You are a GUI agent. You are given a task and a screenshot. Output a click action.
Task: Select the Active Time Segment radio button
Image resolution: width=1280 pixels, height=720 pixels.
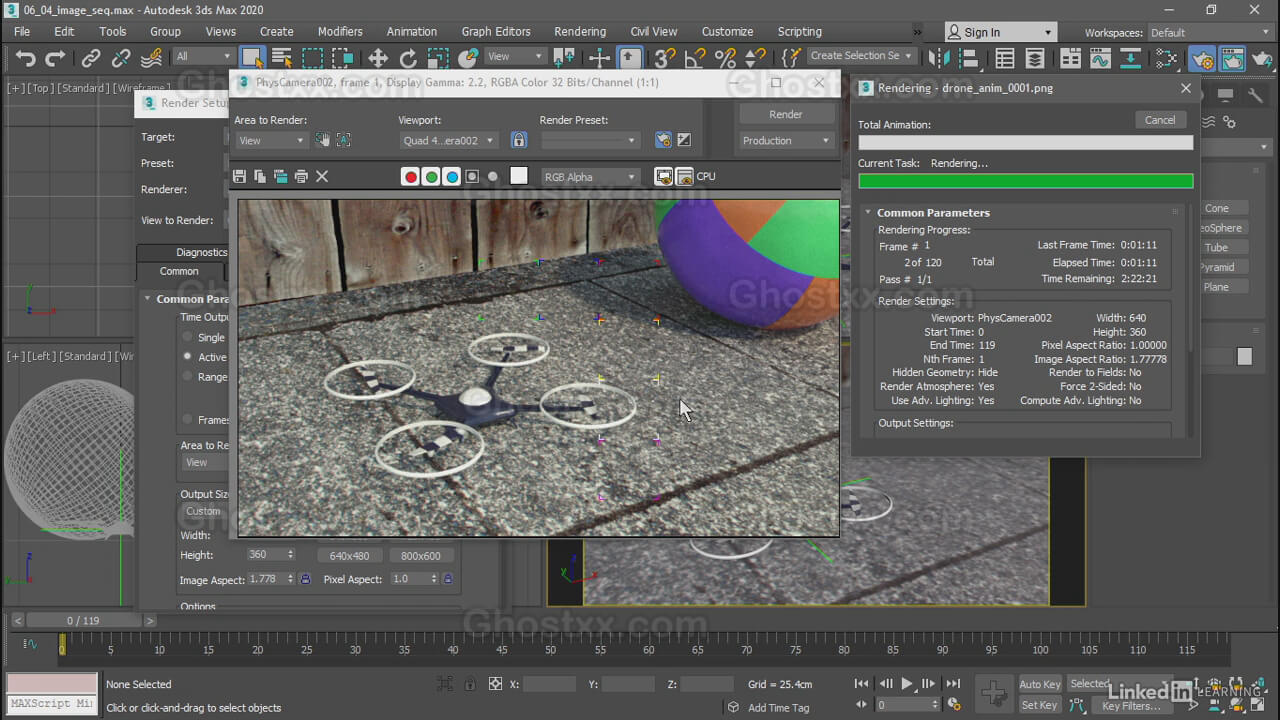pos(187,356)
